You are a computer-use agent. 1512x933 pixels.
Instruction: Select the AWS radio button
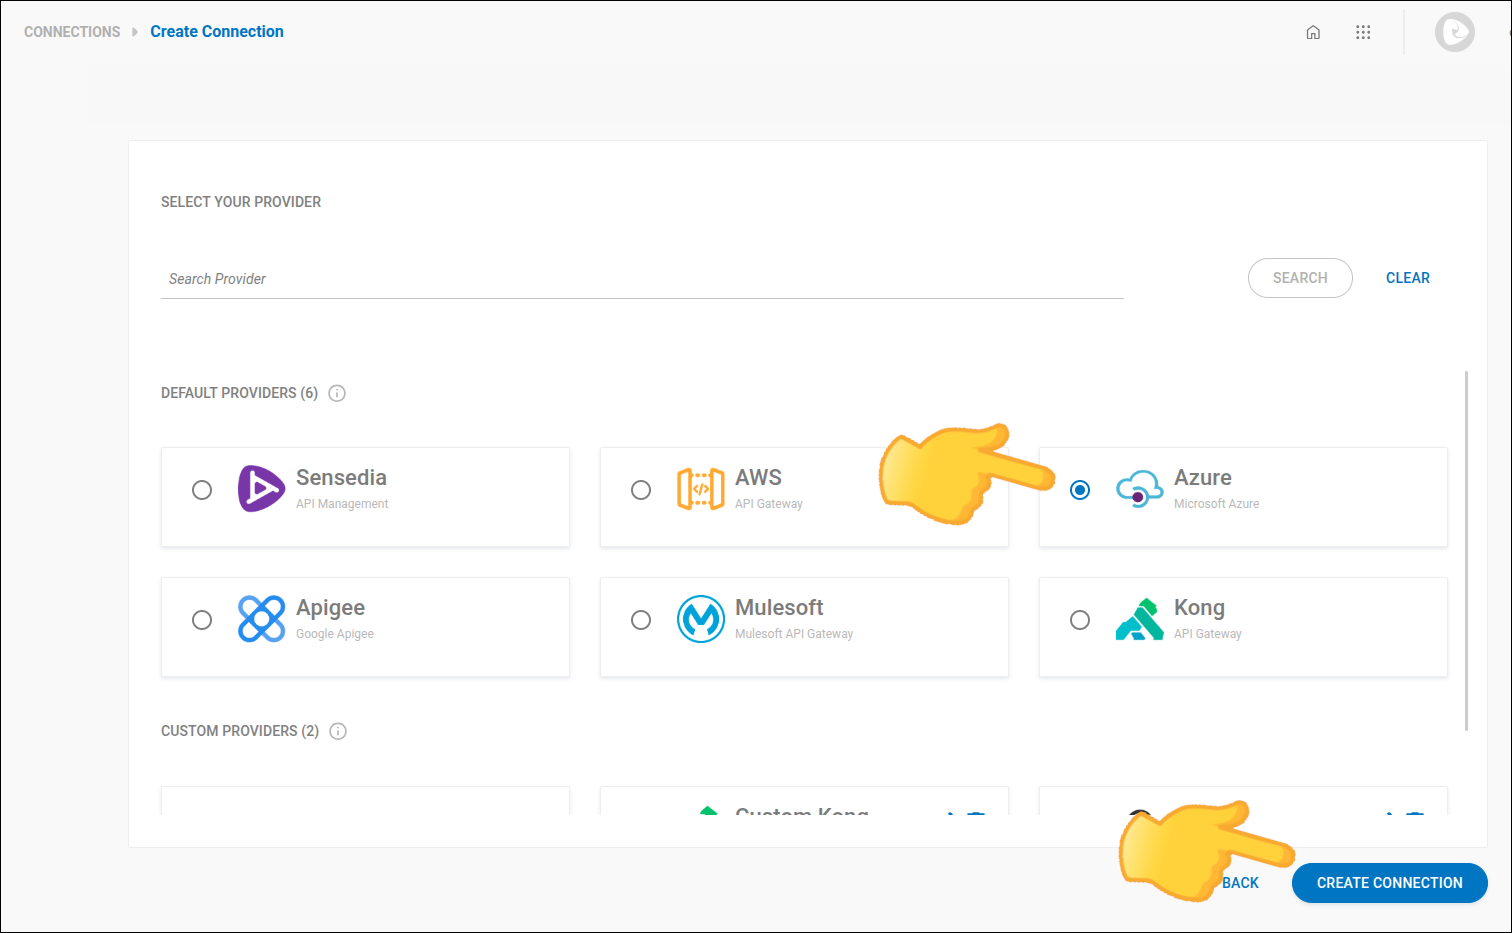pyautogui.click(x=641, y=490)
